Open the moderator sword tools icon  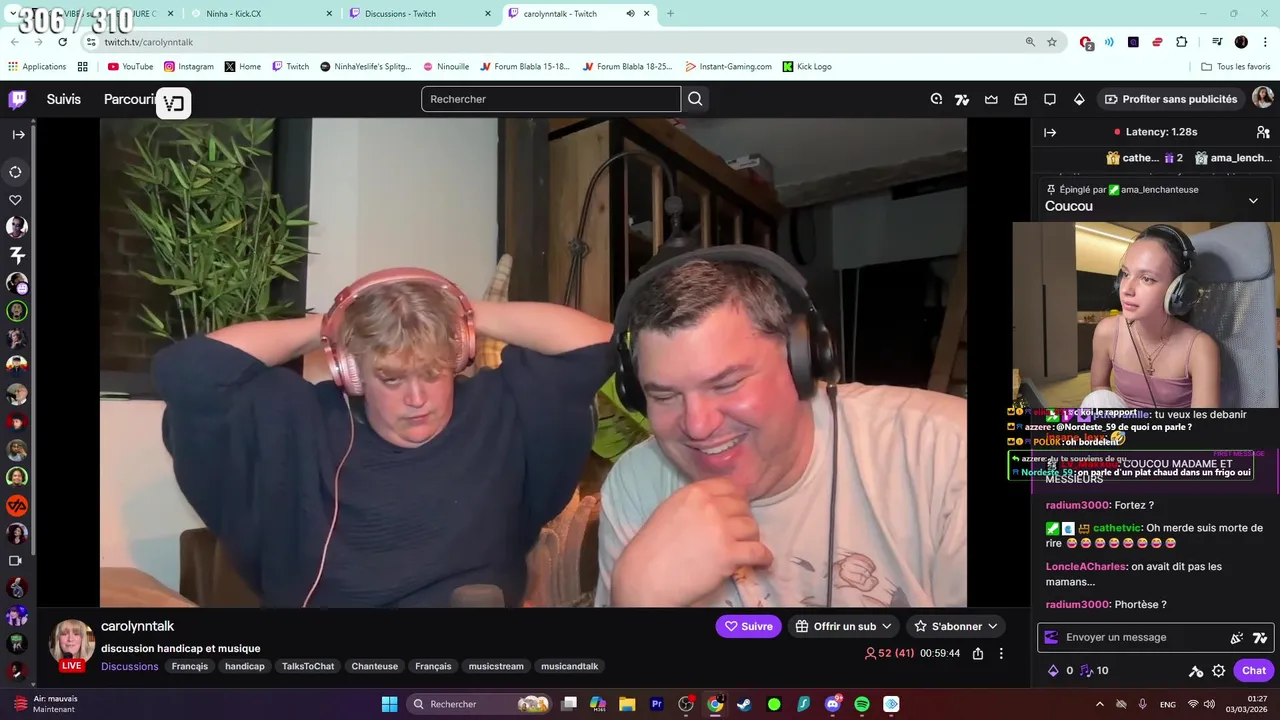click(1195, 671)
